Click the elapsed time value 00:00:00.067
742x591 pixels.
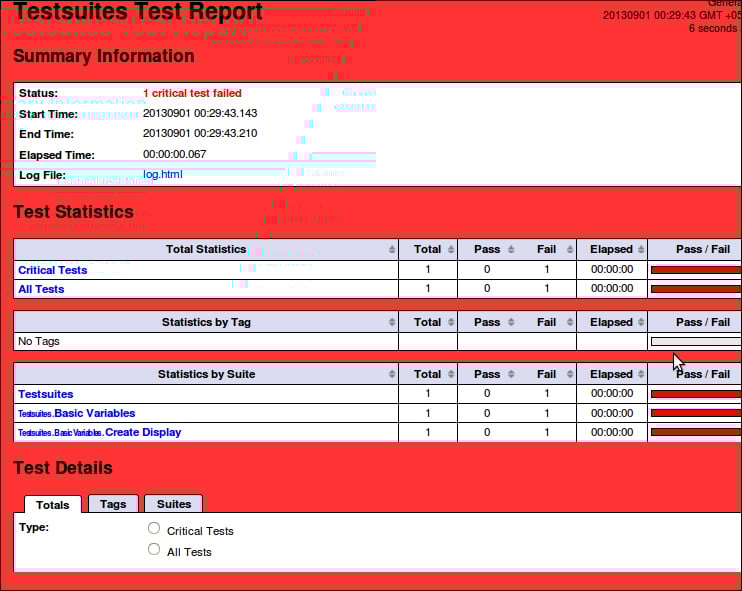coord(175,154)
